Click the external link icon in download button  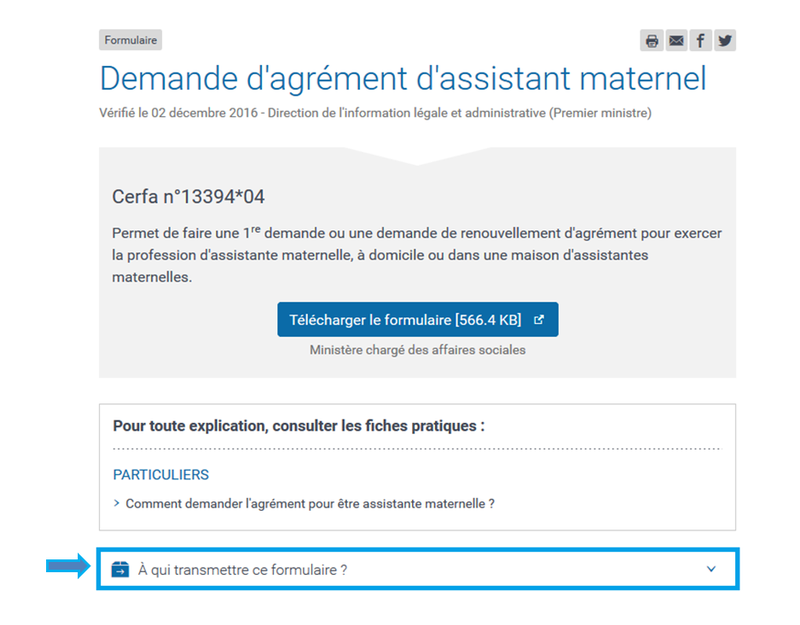click(x=539, y=320)
